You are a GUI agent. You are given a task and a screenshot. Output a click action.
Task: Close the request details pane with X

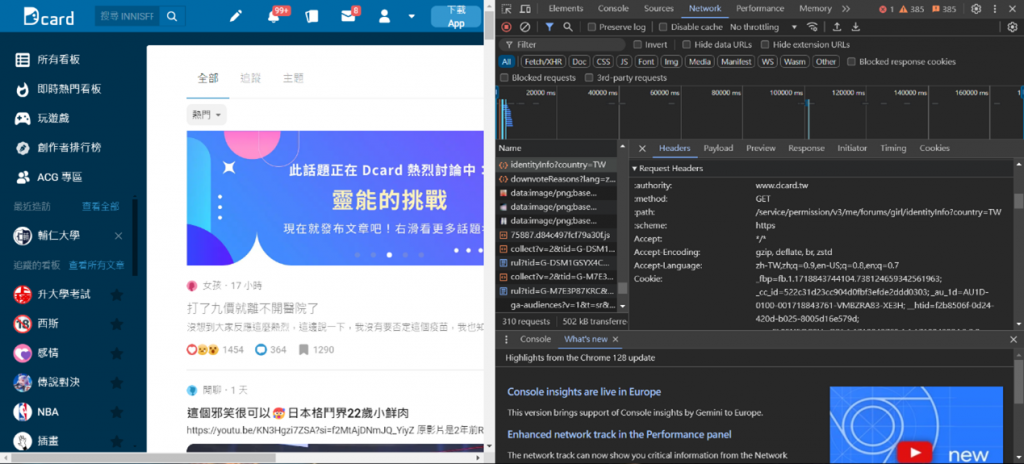[642, 148]
